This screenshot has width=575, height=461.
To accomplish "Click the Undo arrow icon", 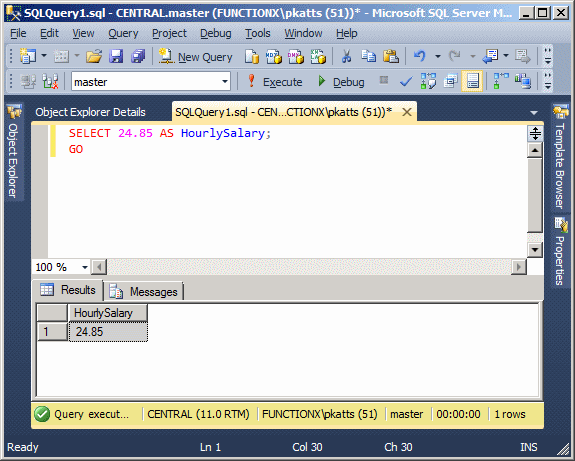I will 420,56.
